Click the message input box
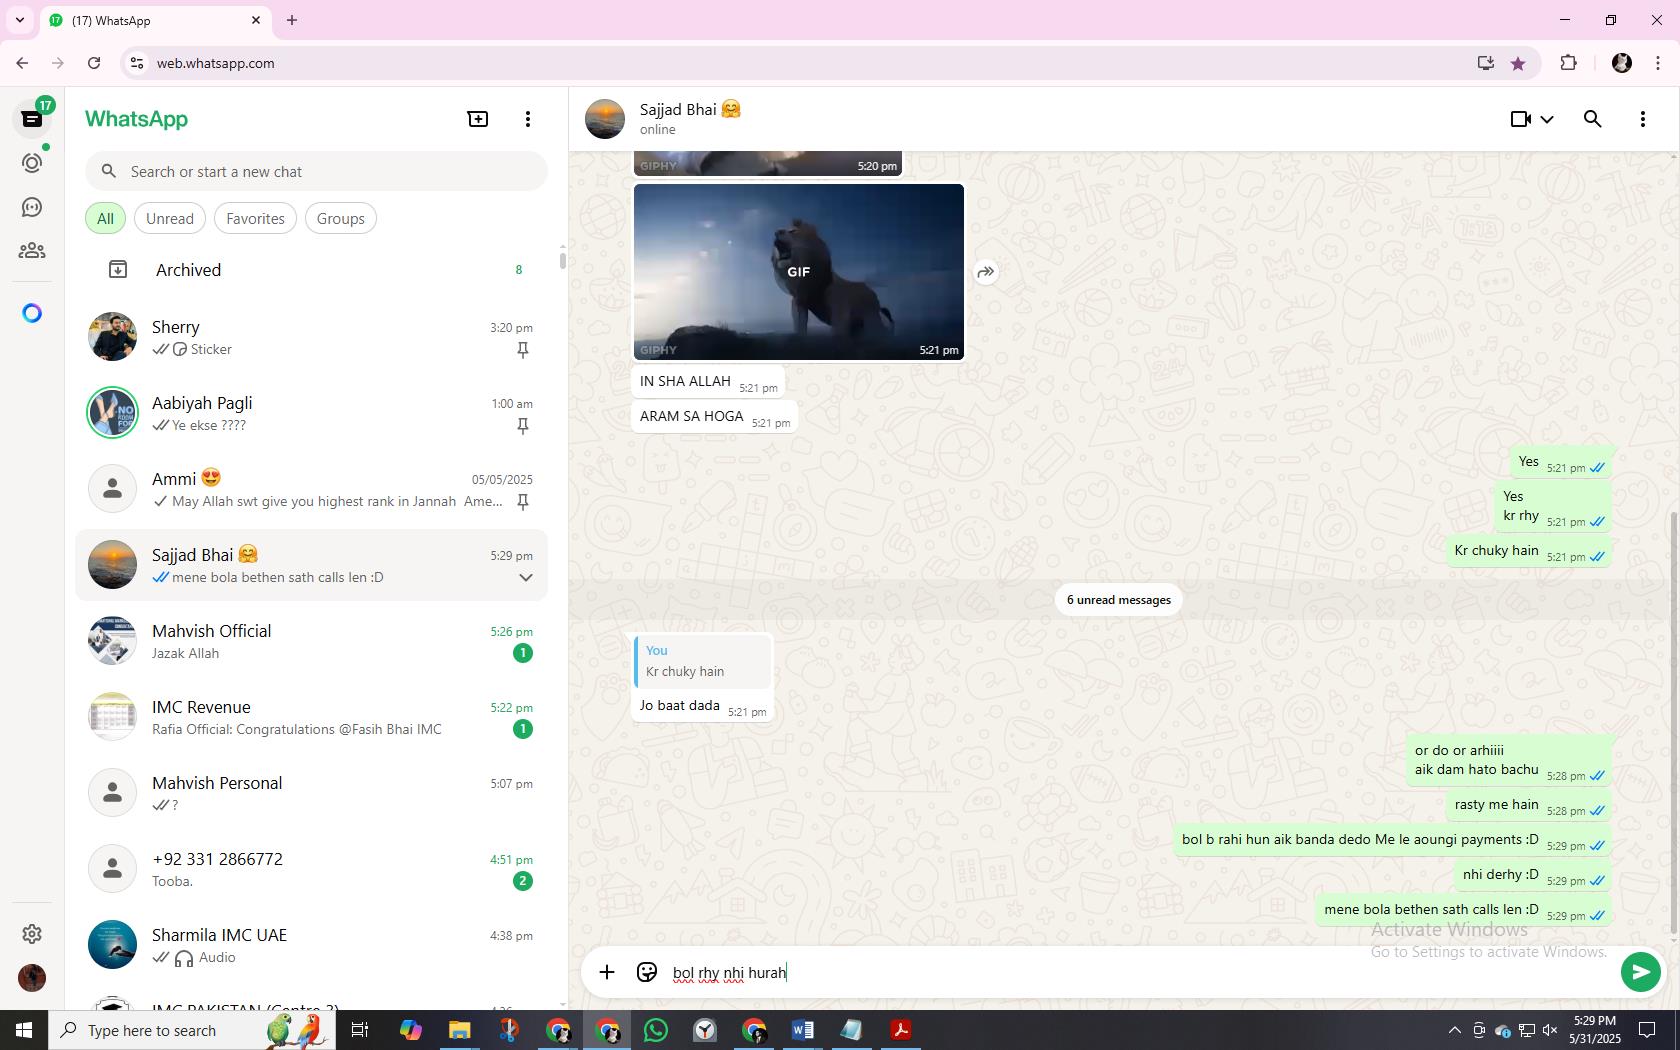1680x1050 pixels. tap(1140, 972)
